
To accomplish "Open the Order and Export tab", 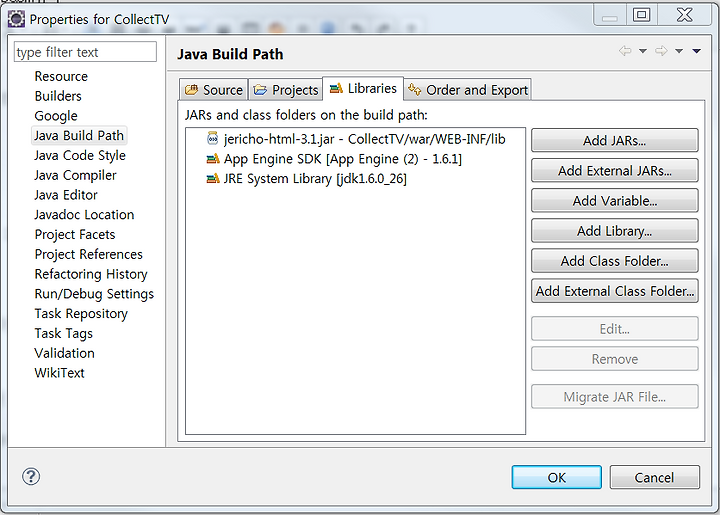I will [468, 90].
